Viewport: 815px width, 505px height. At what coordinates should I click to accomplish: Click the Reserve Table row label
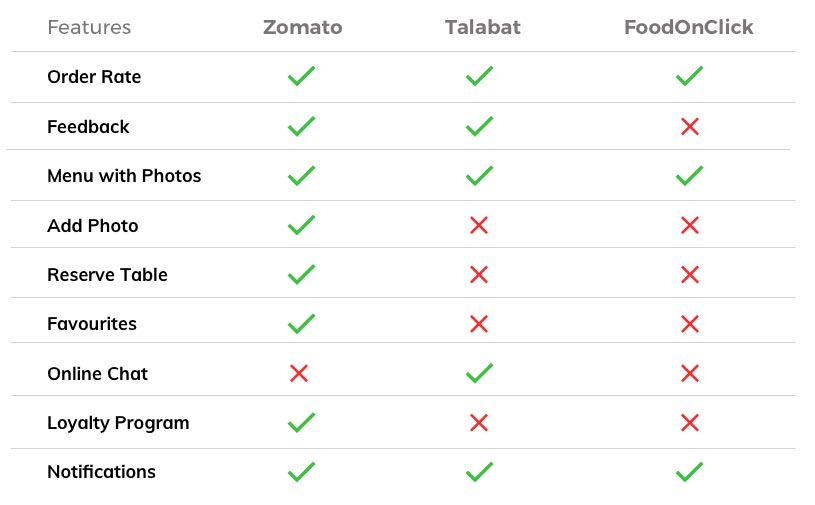pos(107,275)
